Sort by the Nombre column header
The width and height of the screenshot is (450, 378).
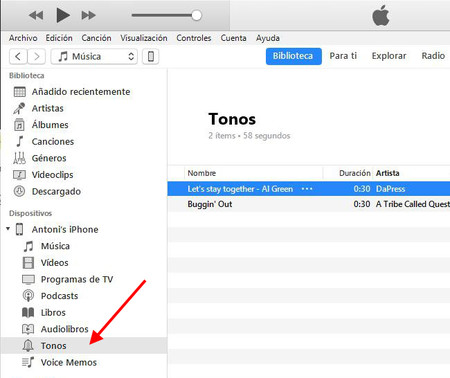coord(202,173)
